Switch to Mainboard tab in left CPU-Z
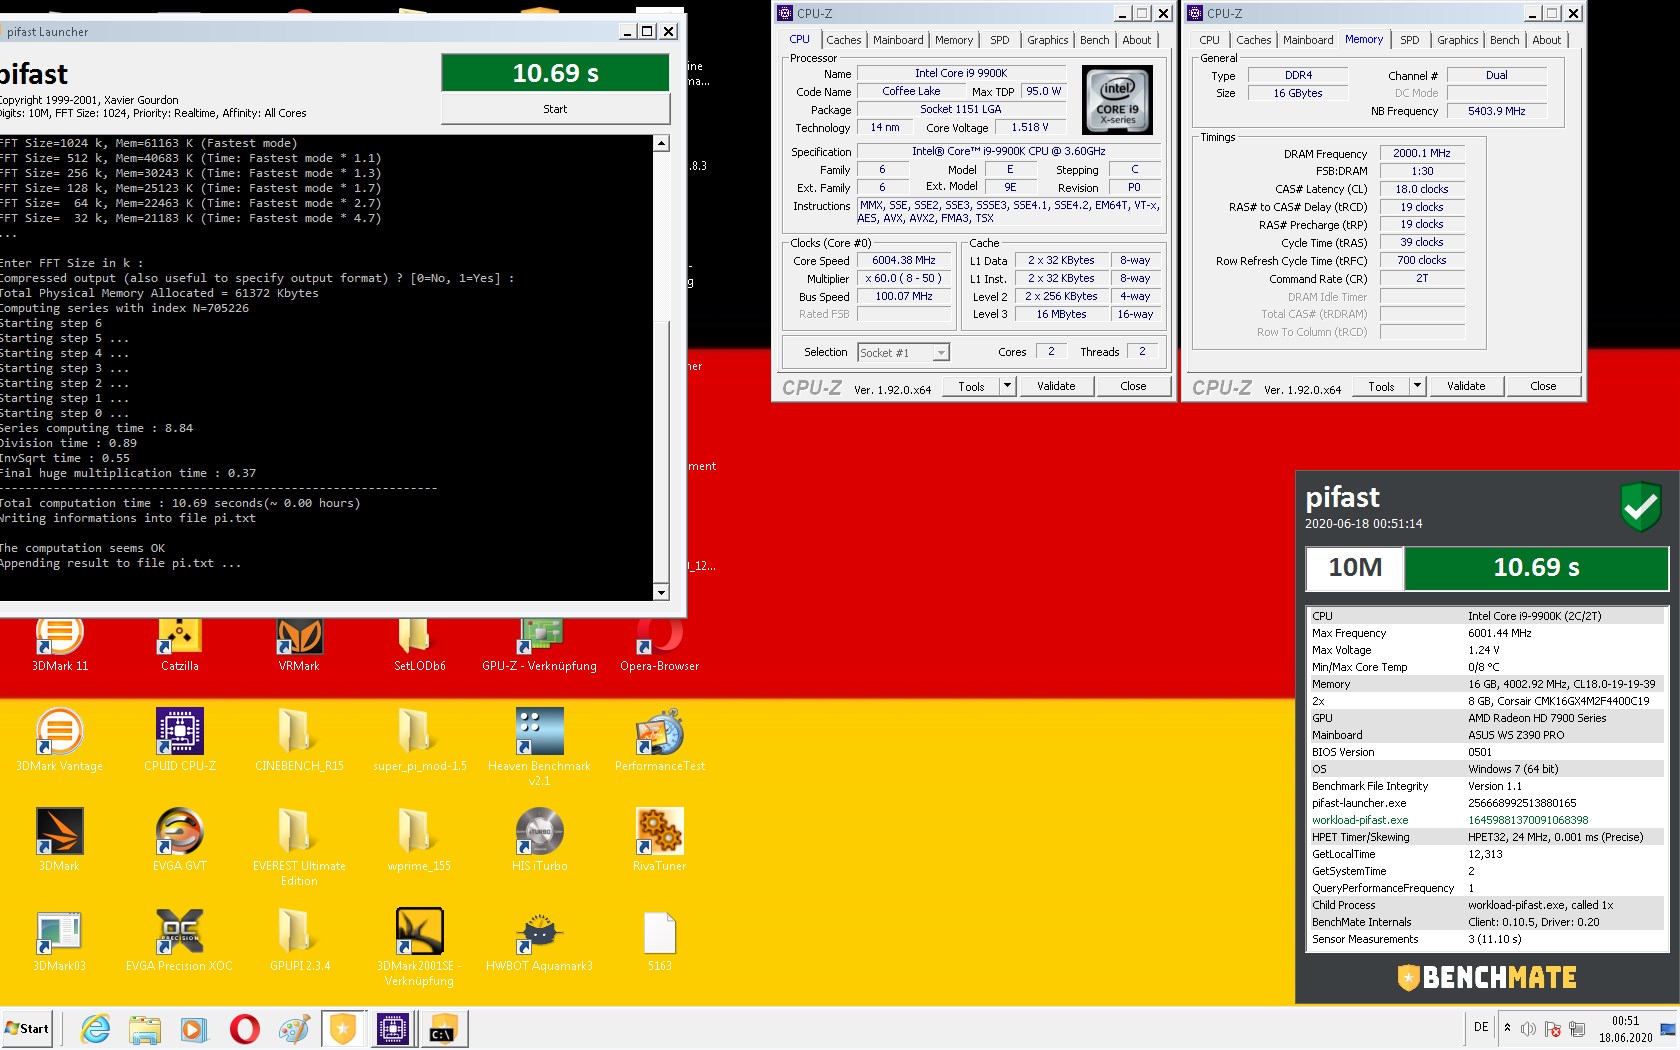The image size is (1680, 1050). 898,40
